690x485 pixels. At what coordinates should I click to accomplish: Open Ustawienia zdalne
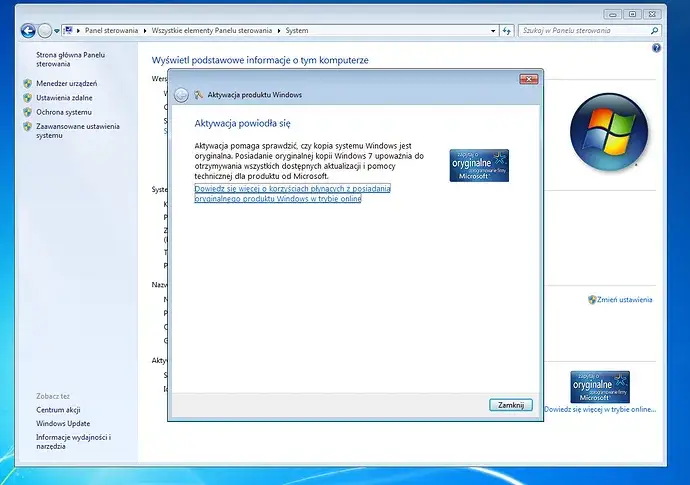[64, 98]
